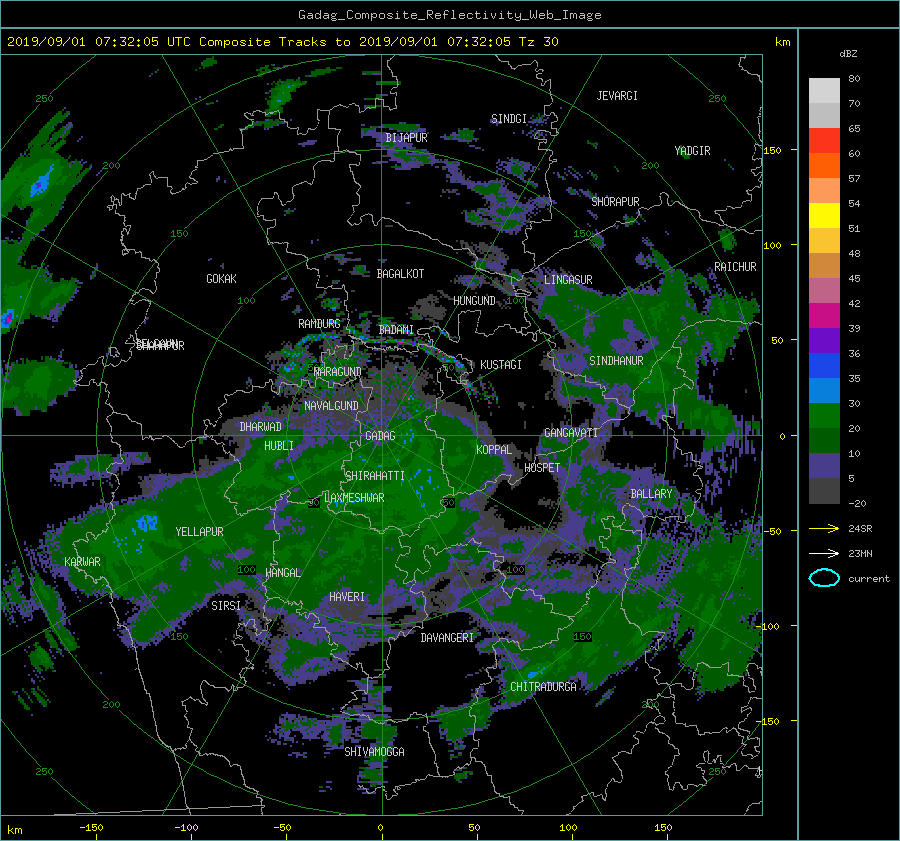Click the LAXMESHWAR label
This screenshot has width=900, height=841.
click(354, 498)
